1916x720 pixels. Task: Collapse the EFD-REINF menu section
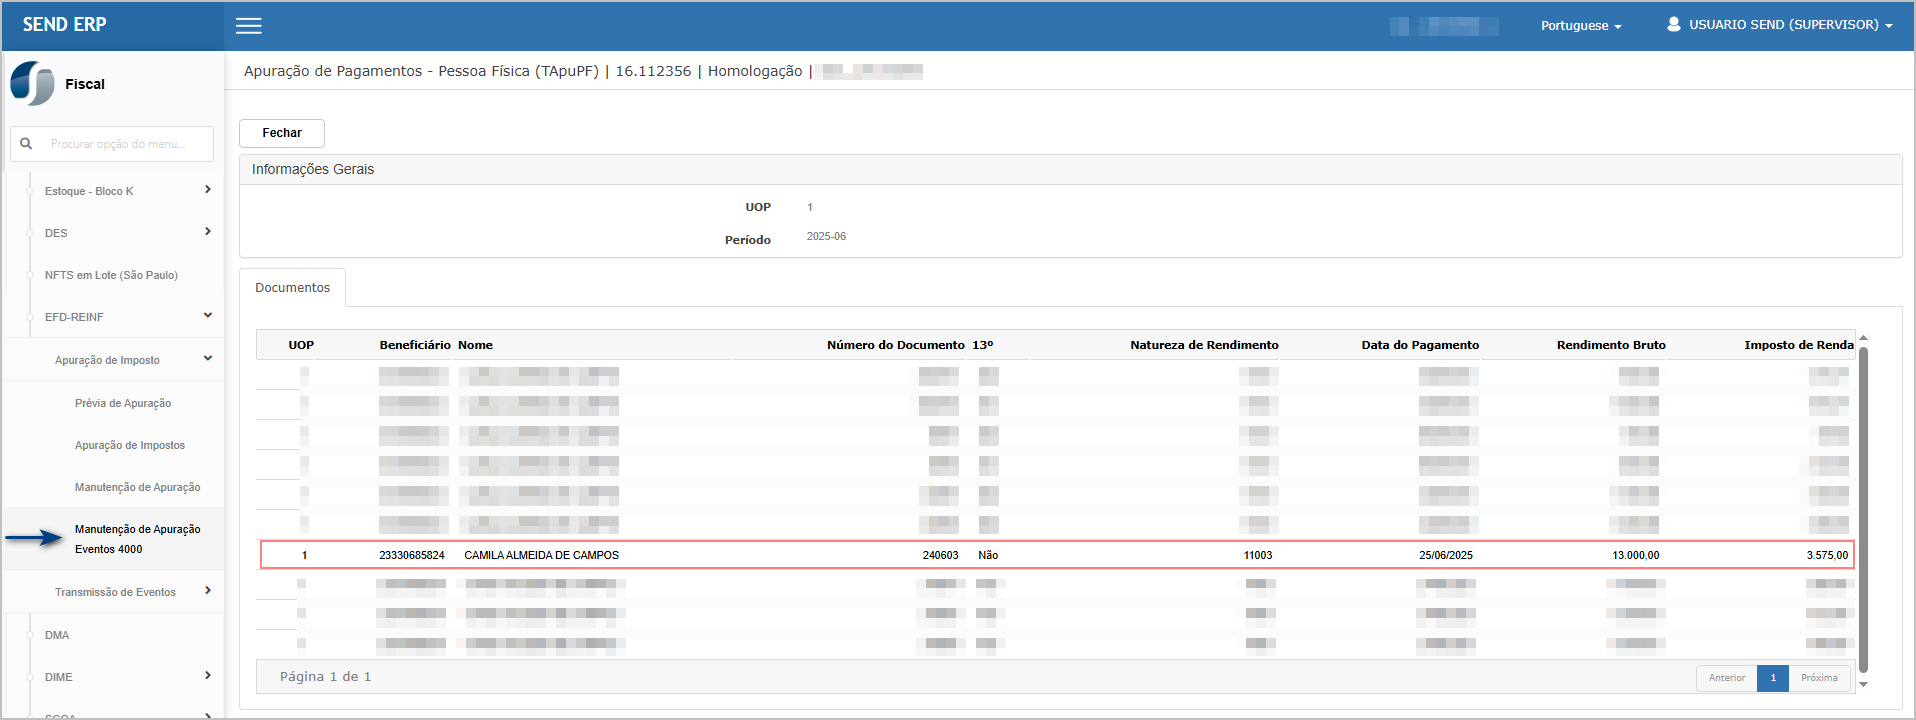(x=207, y=315)
